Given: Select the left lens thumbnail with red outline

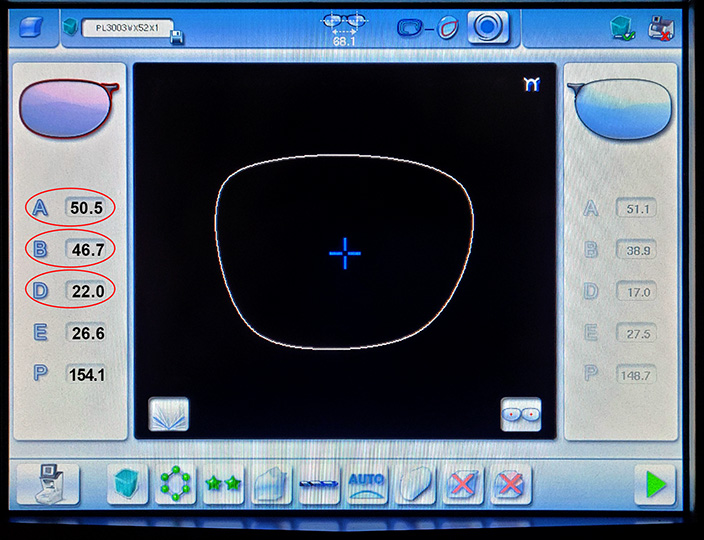Looking at the screenshot, I should 69,109.
